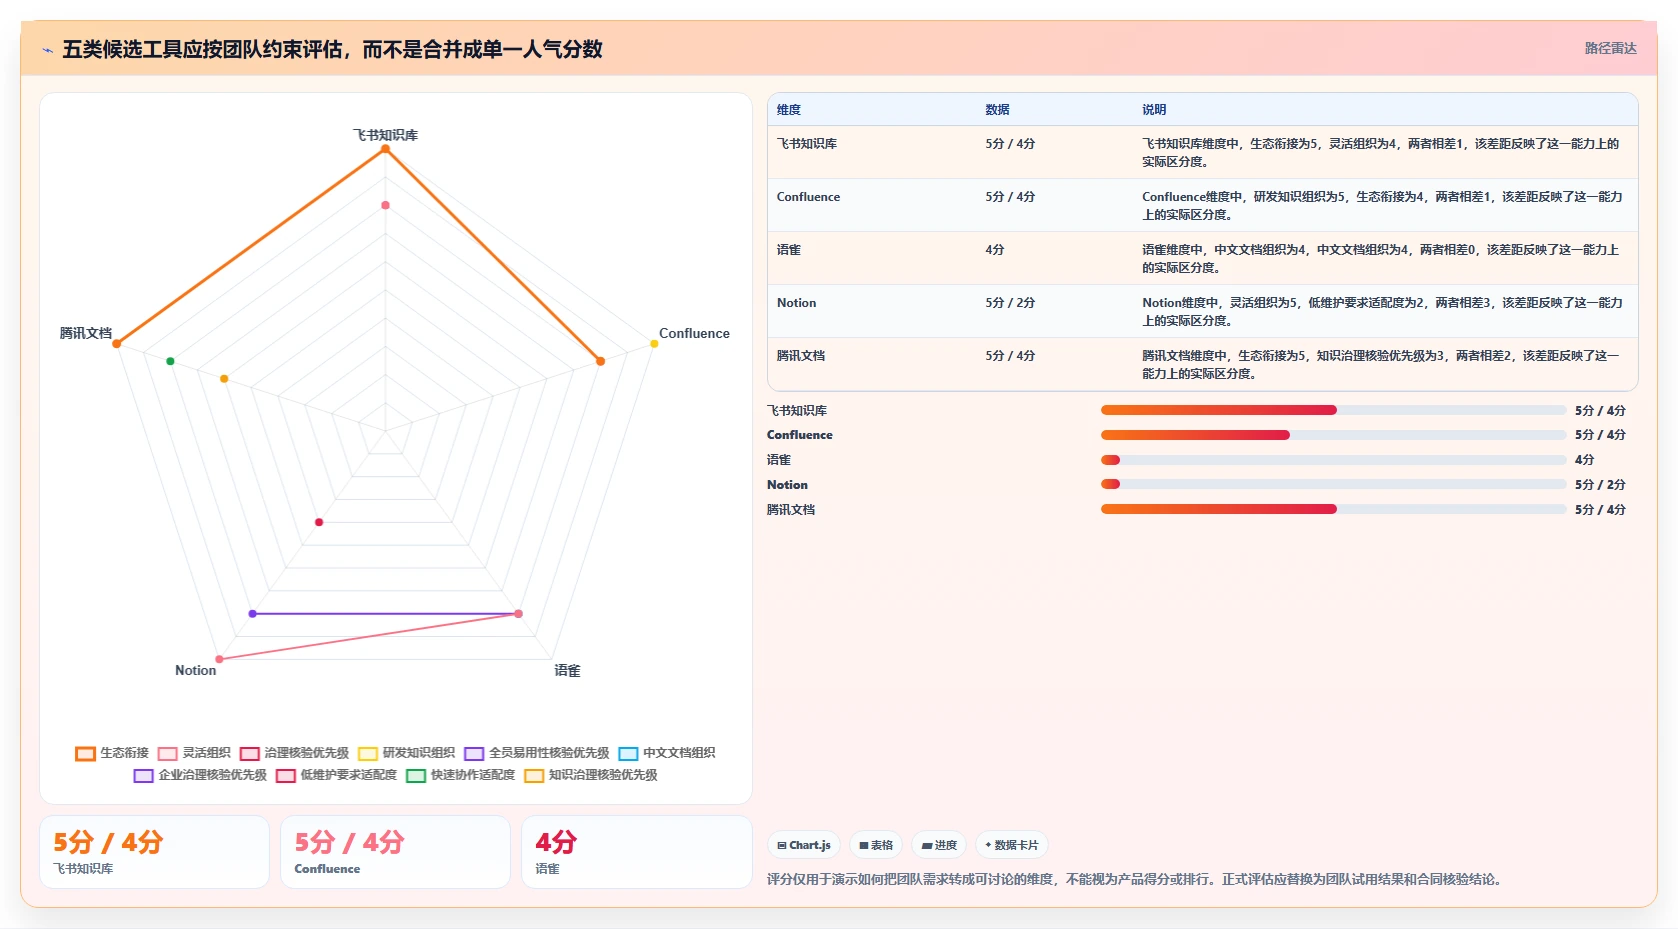Click the 5分 / 2分 value beside the Notion progress bar

pos(1600,485)
